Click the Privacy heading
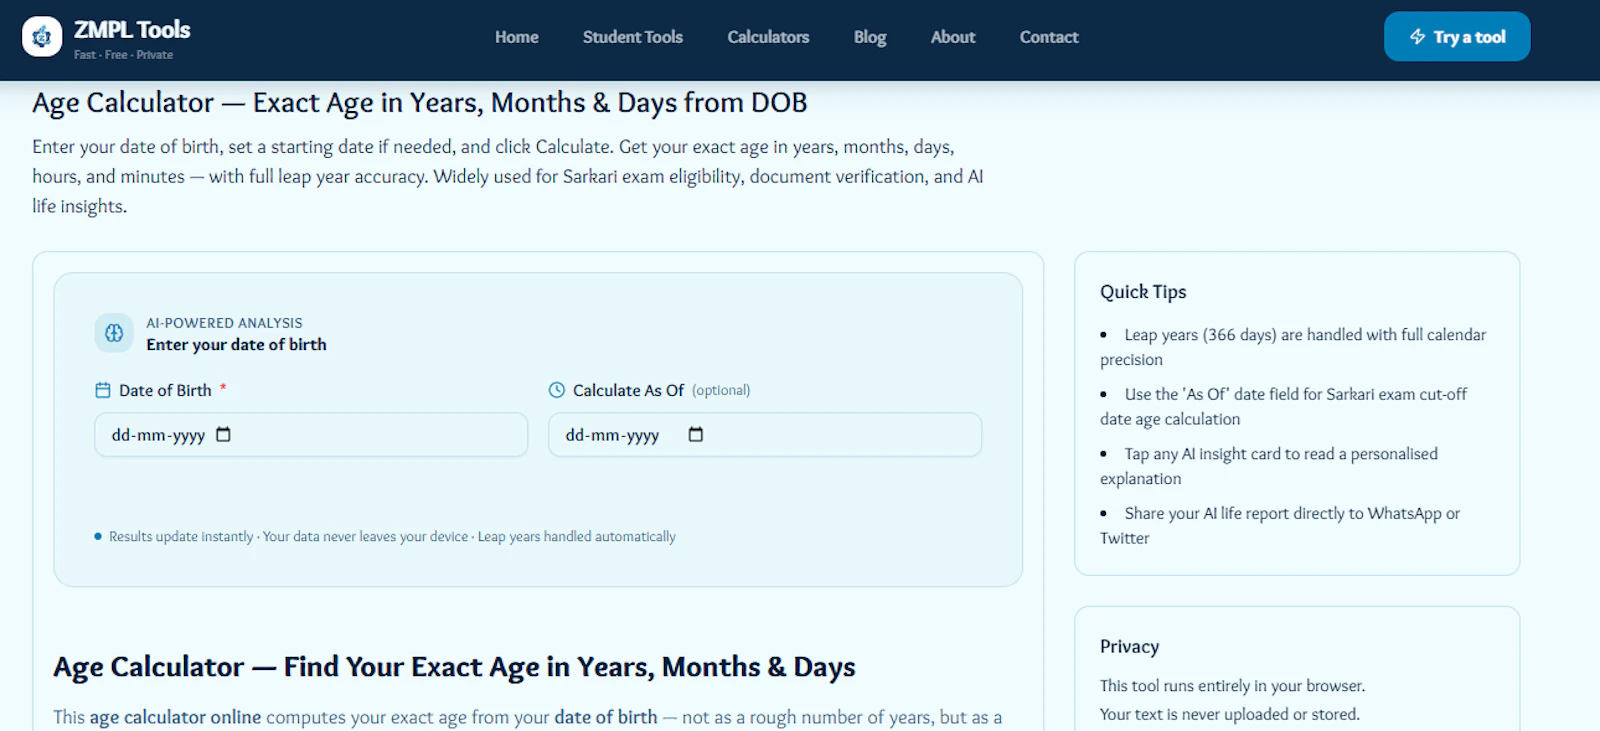The height and width of the screenshot is (731, 1600). click(x=1129, y=647)
